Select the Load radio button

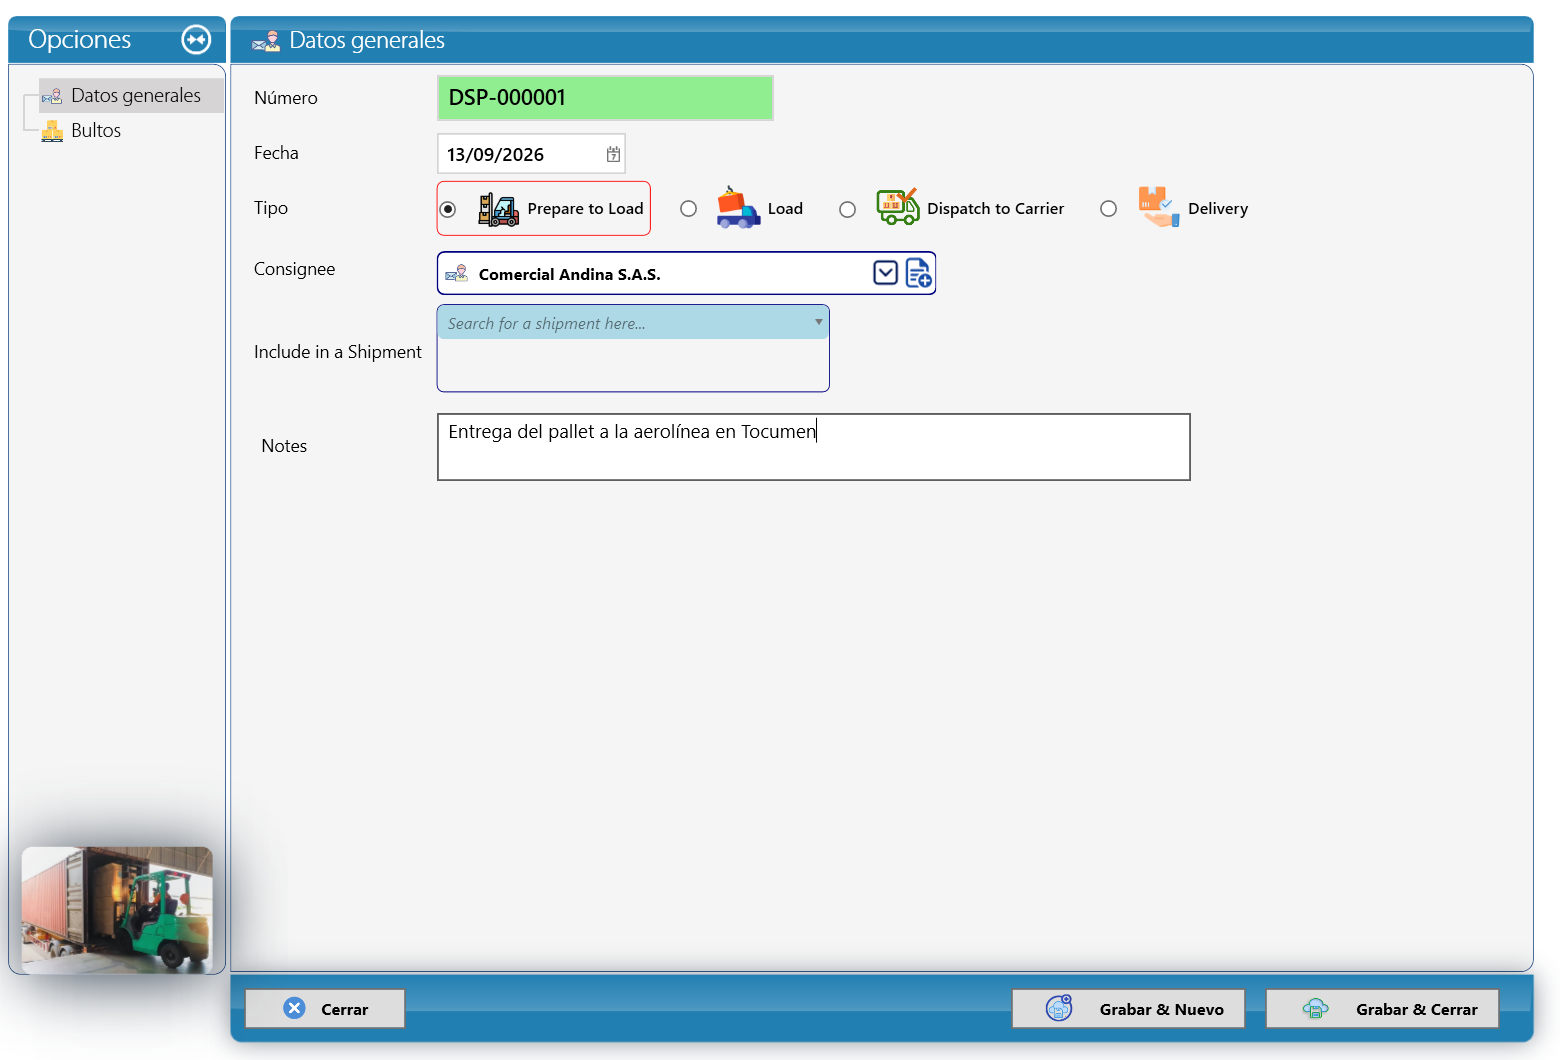(x=688, y=209)
